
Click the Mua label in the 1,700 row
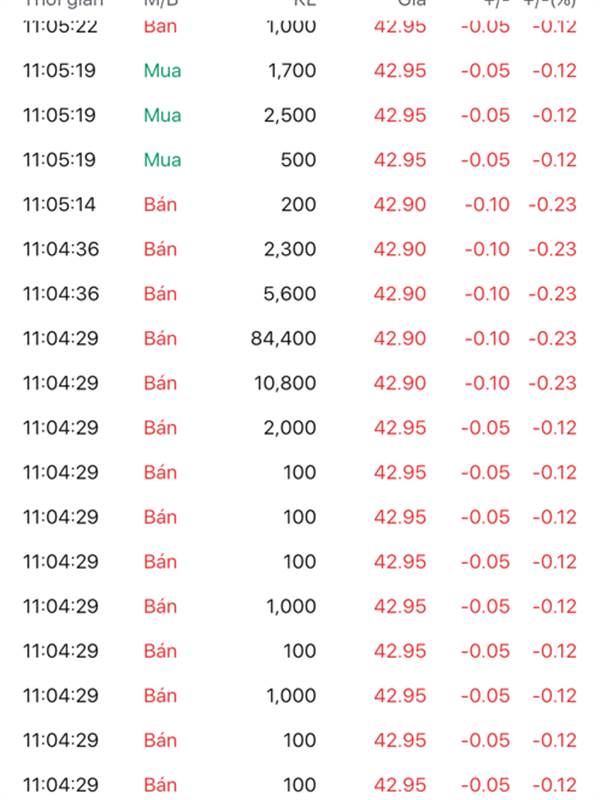(162, 70)
